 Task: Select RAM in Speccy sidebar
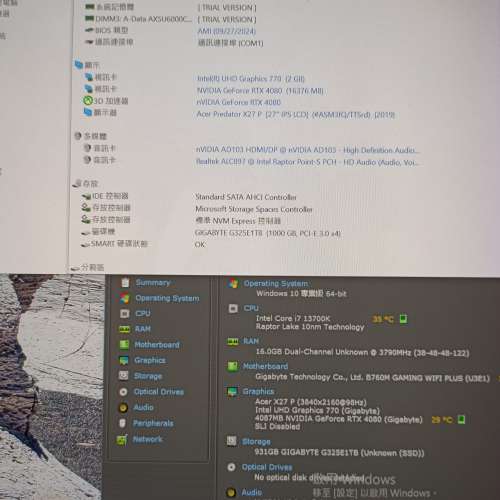pos(143,329)
